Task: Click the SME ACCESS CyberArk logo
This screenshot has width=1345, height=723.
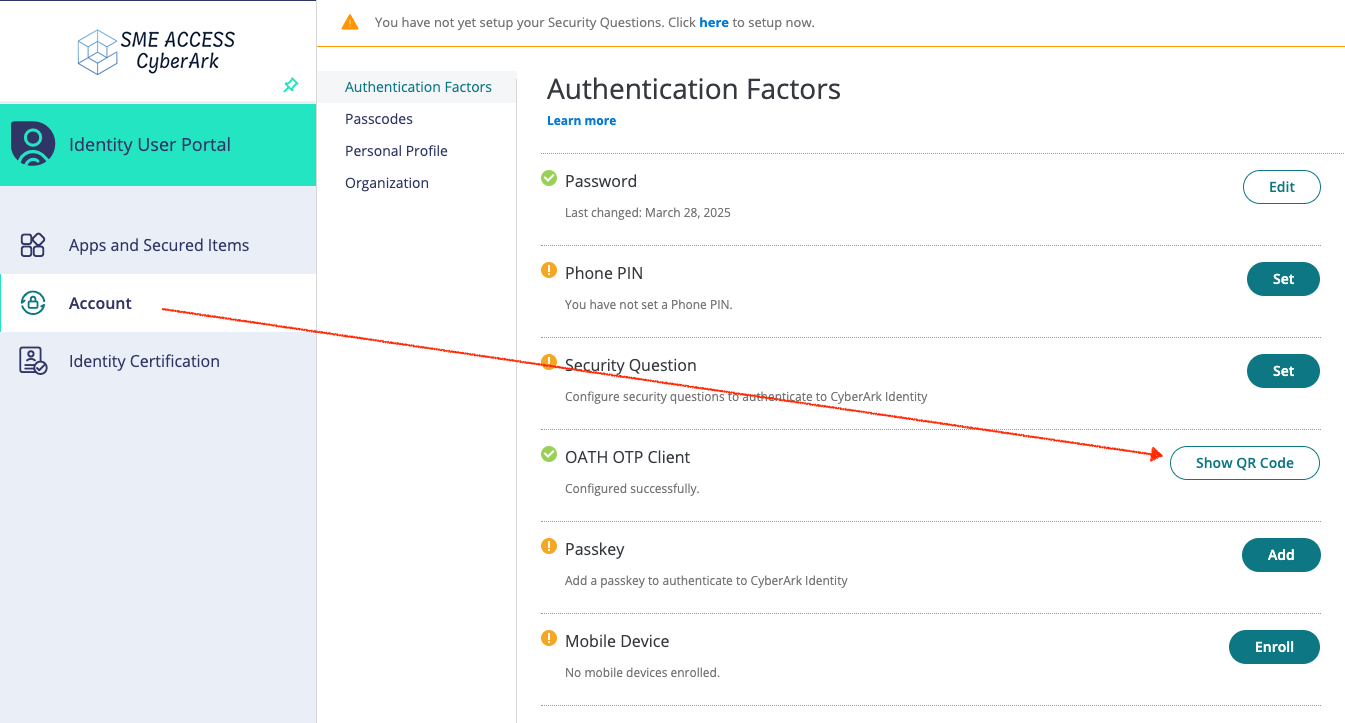Action: (x=156, y=51)
